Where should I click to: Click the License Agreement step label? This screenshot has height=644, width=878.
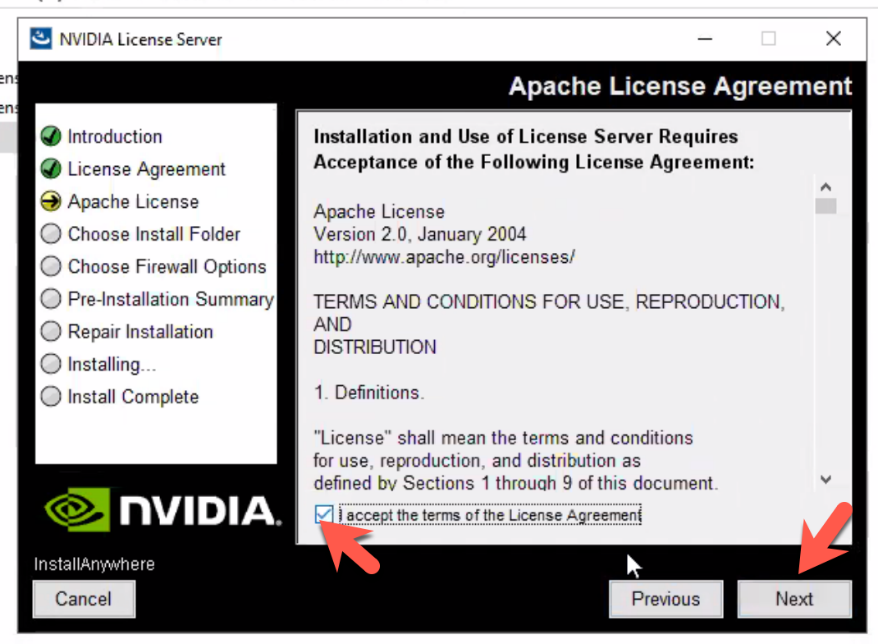(146, 169)
